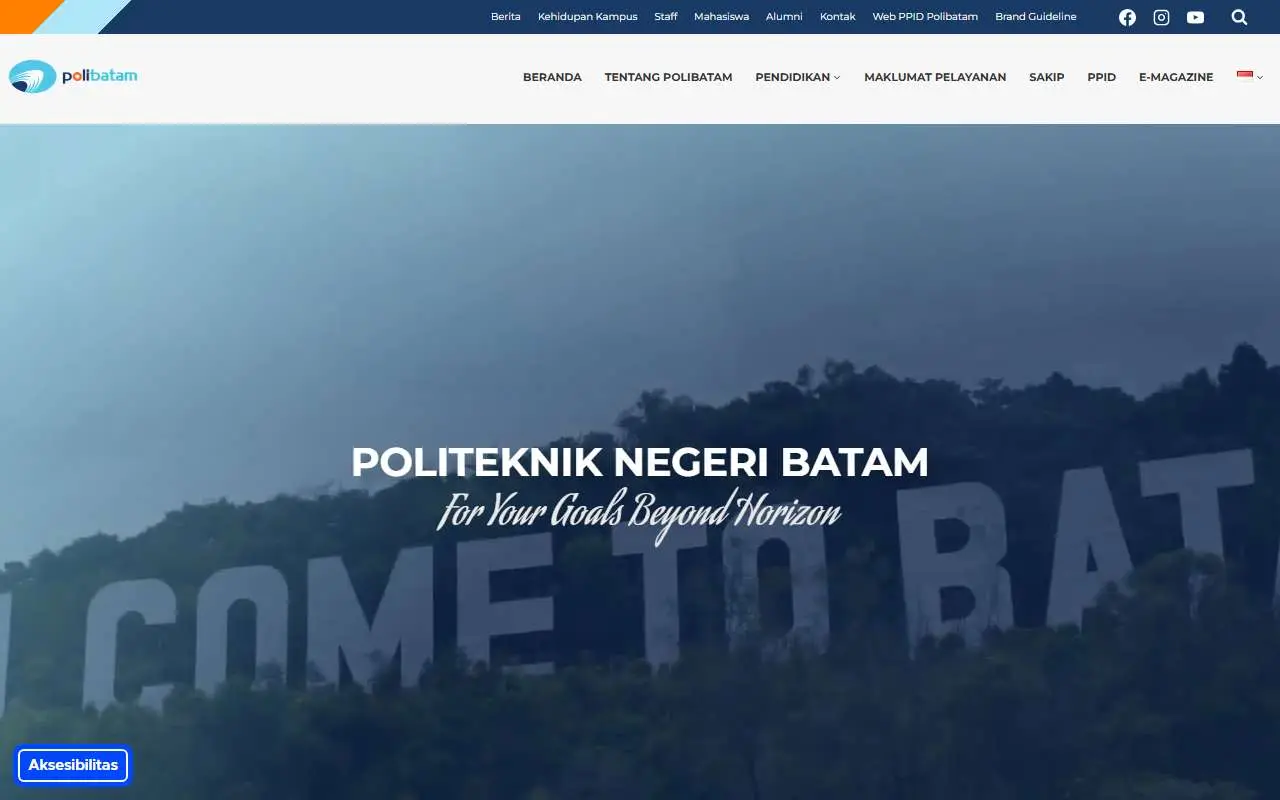Select Maklumat Pelayanan in navigation
The height and width of the screenshot is (800, 1280).
[x=935, y=77]
